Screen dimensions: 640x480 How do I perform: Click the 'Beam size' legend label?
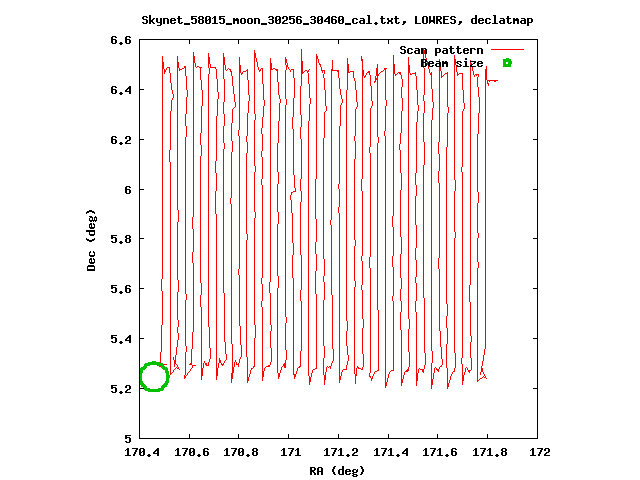(x=452, y=63)
